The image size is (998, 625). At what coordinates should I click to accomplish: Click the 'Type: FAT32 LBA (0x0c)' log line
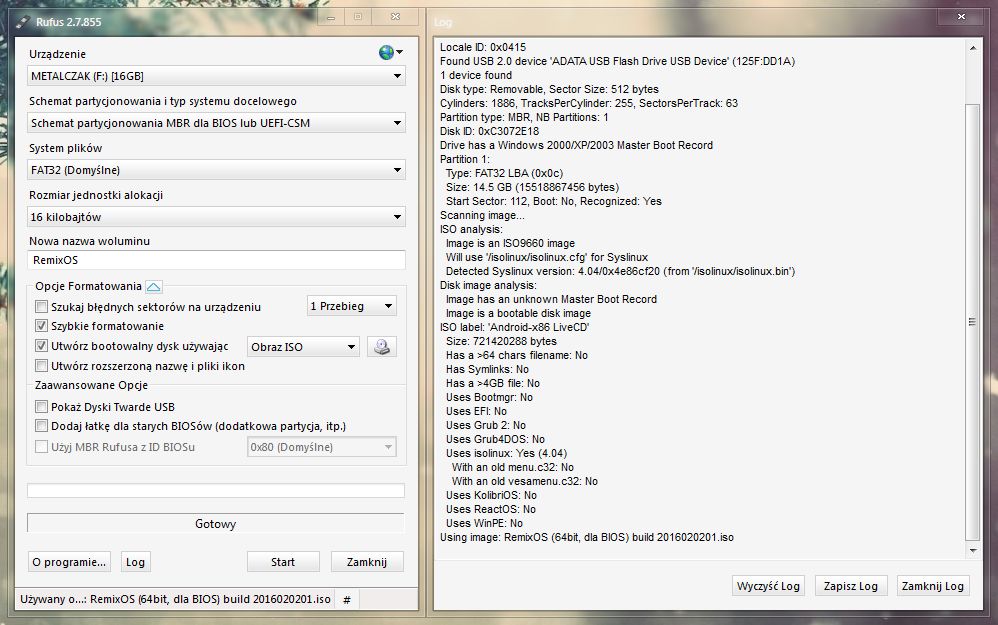505,173
